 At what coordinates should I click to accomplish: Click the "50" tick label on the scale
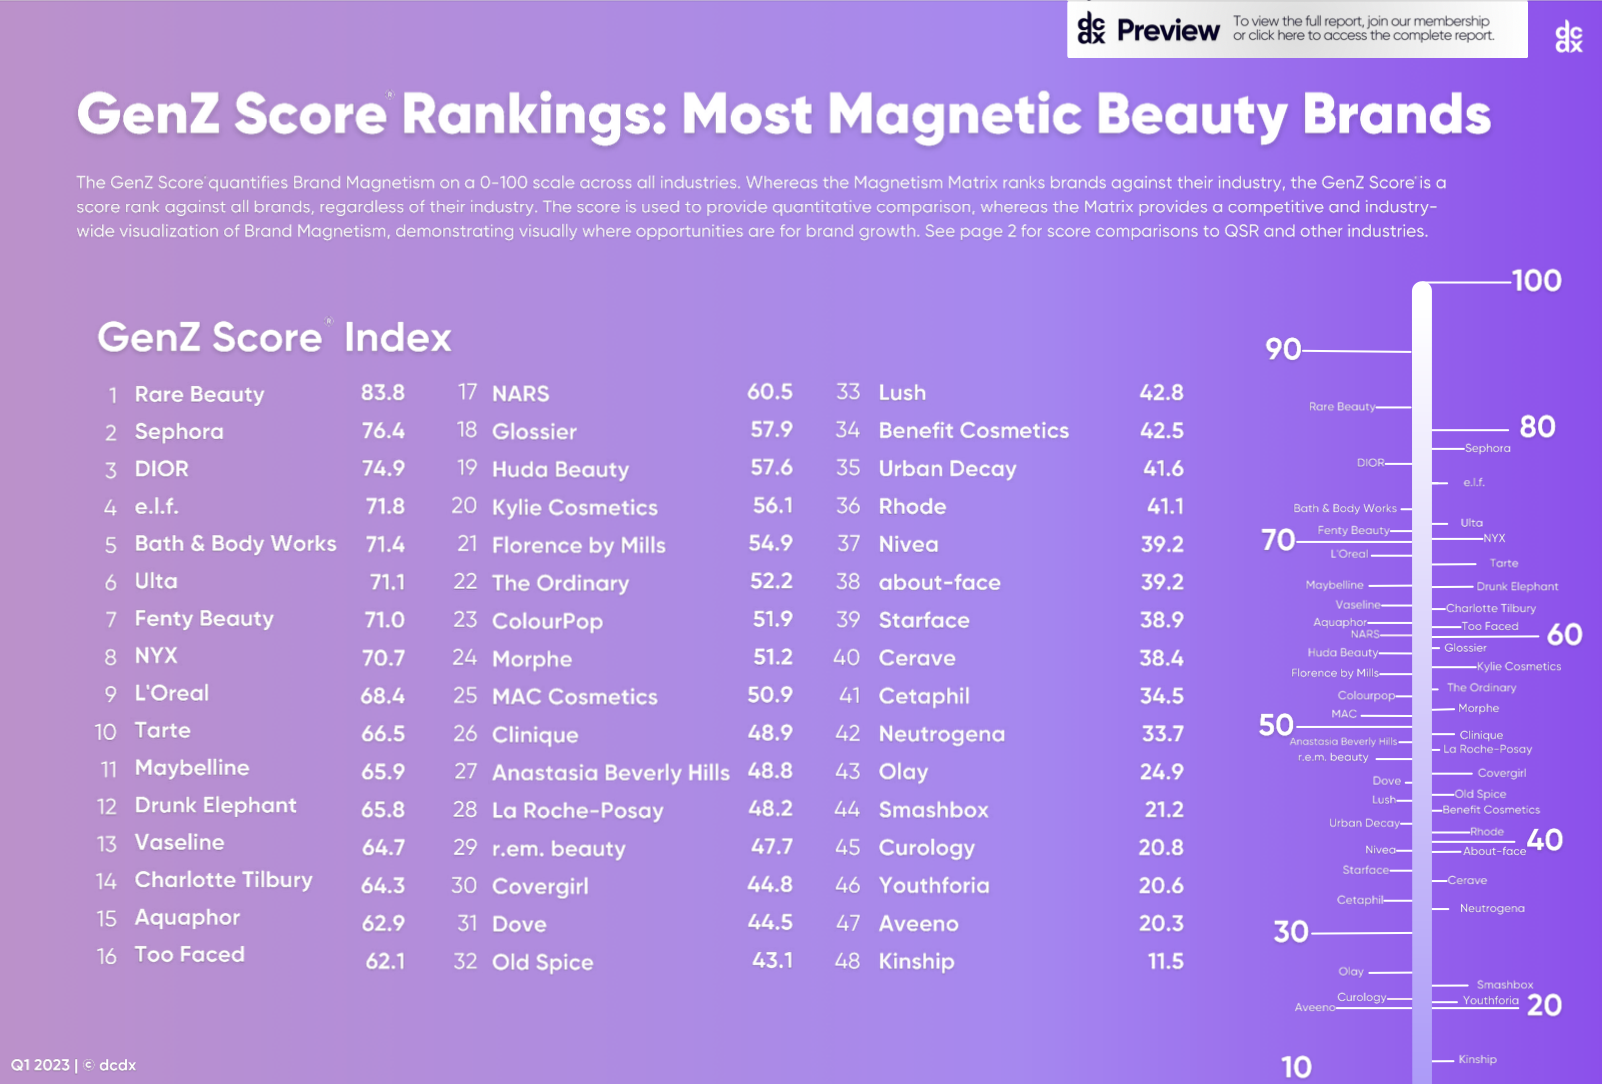tap(1276, 725)
